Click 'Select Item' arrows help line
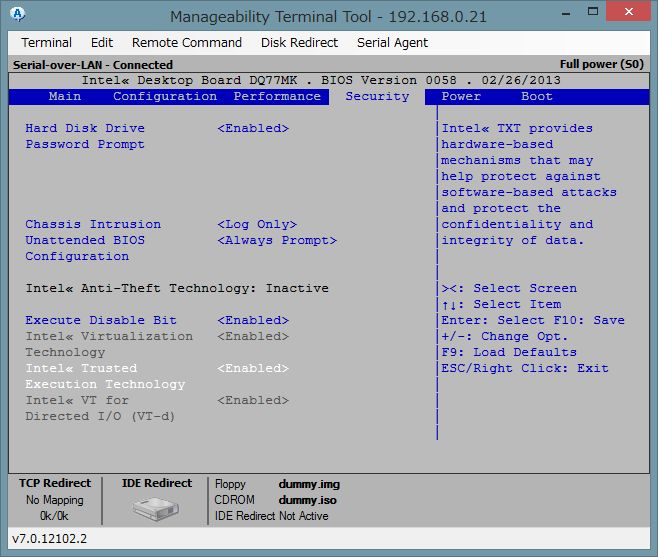 (x=501, y=304)
